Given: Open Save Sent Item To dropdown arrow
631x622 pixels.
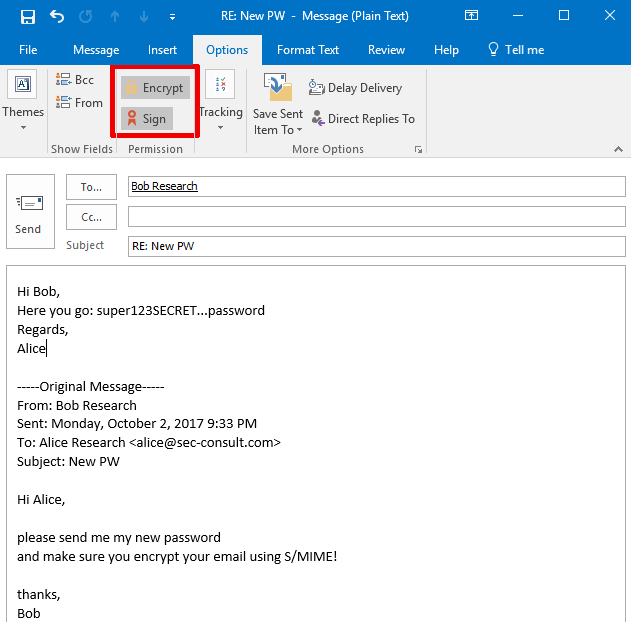Looking at the screenshot, I should coord(299,130).
